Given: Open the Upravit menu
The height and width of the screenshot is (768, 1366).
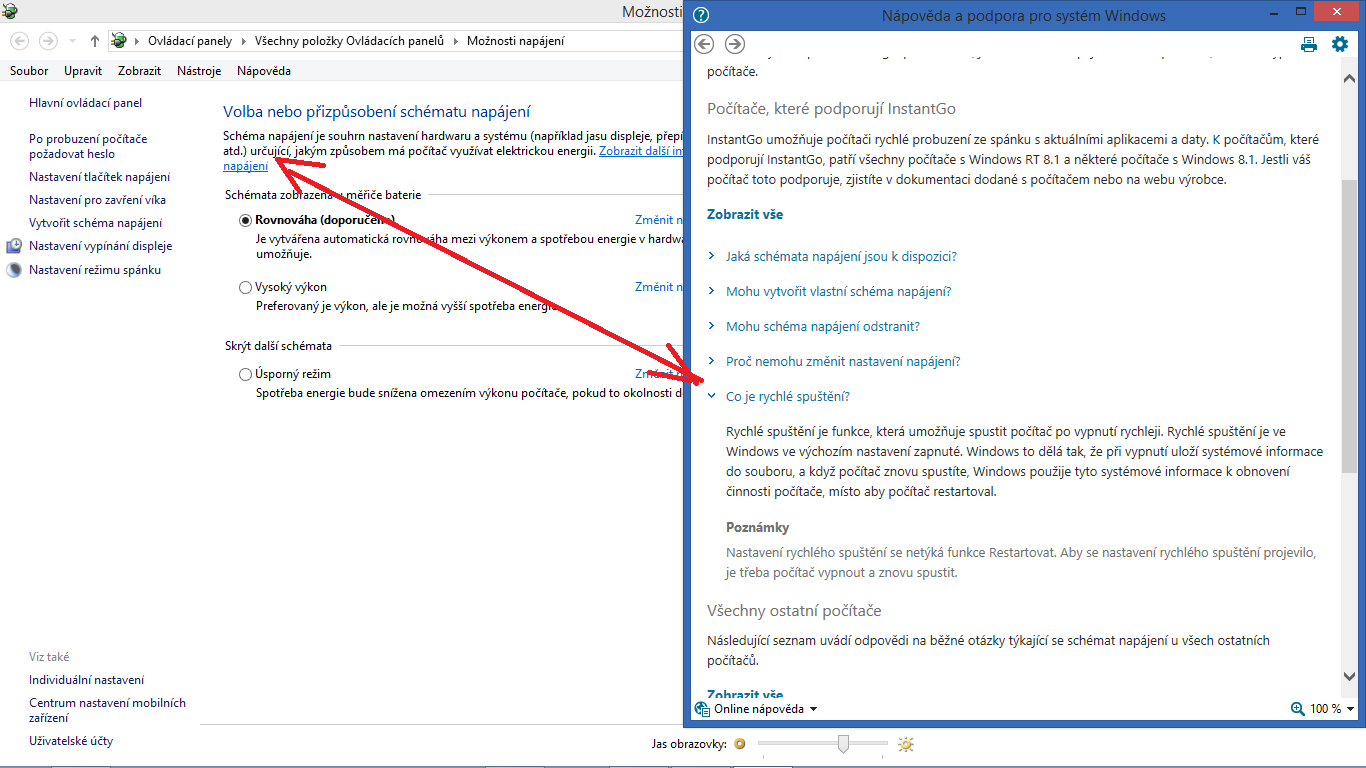Looking at the screenshot, I should [83, 71].
